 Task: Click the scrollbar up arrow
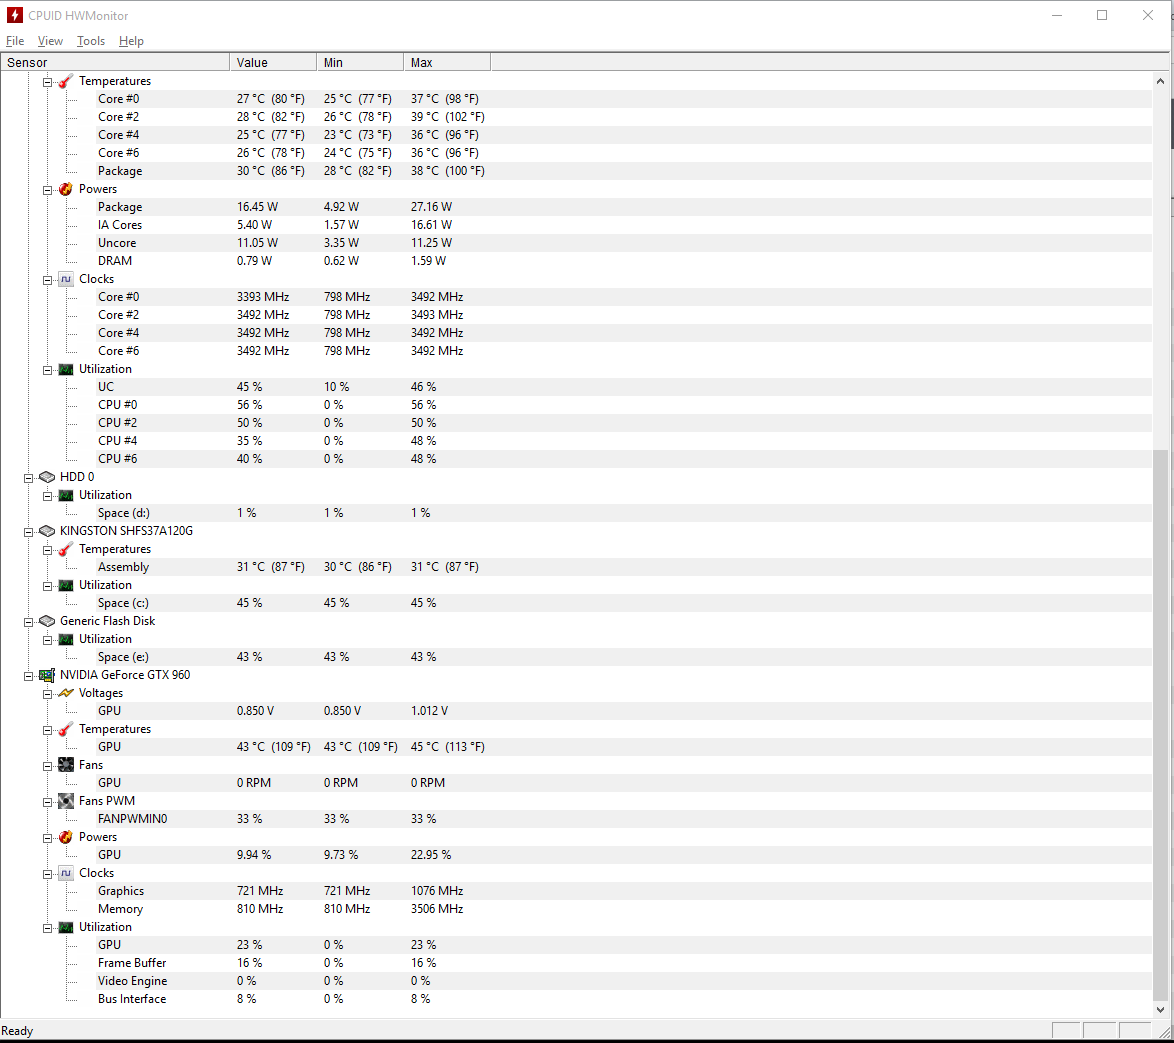[x=1161, y=81]
